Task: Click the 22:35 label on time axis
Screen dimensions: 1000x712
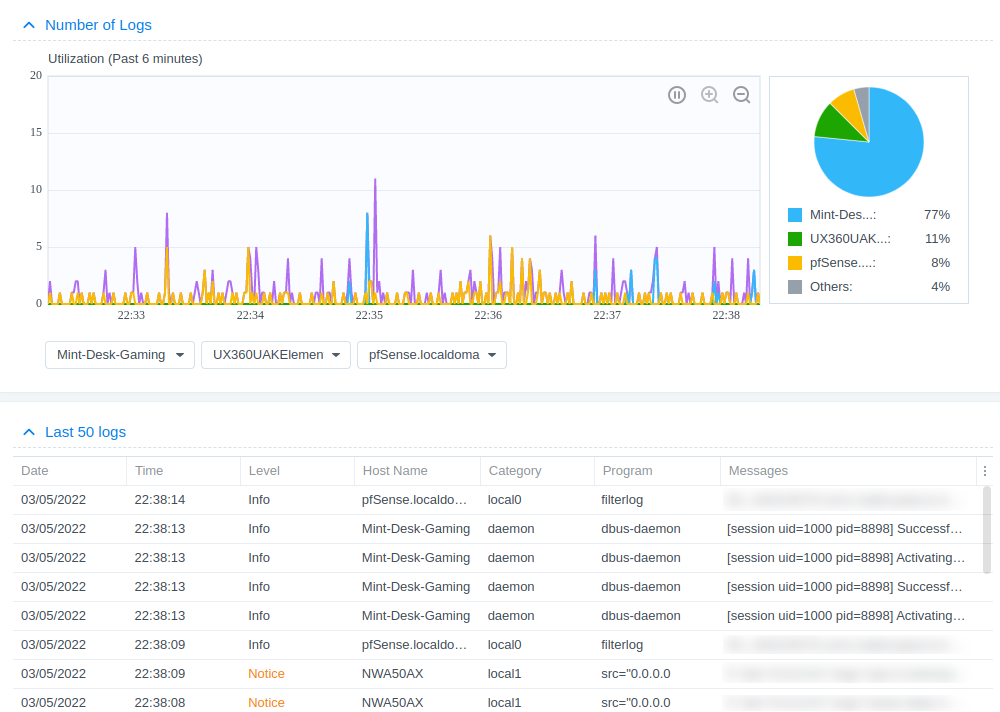Action: [369, 315]
